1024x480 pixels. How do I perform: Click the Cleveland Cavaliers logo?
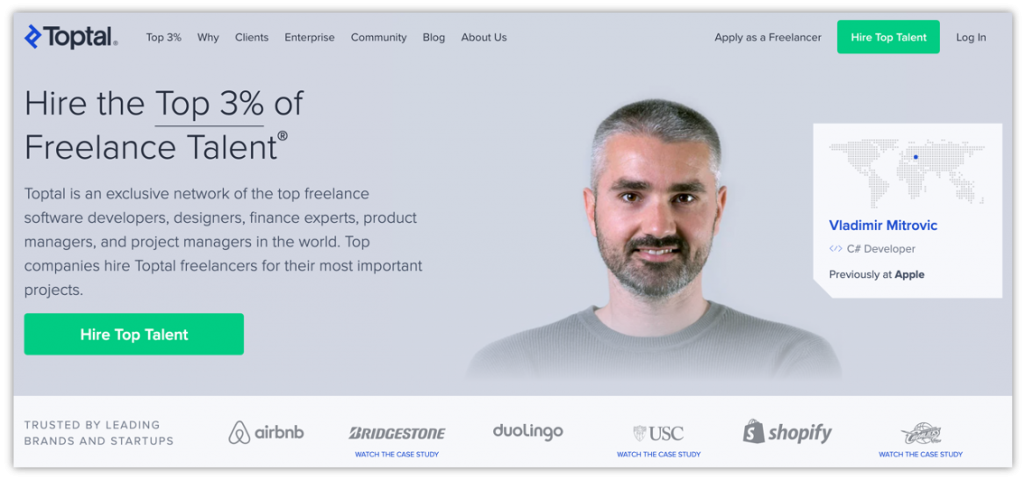(x=921, y=434)
